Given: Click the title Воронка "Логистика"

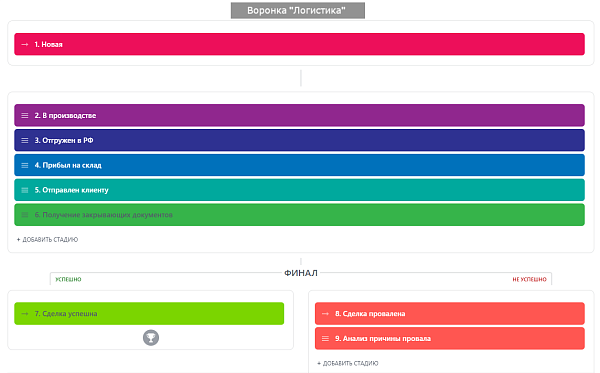Looking at the screenshot, I should point(298,10).
